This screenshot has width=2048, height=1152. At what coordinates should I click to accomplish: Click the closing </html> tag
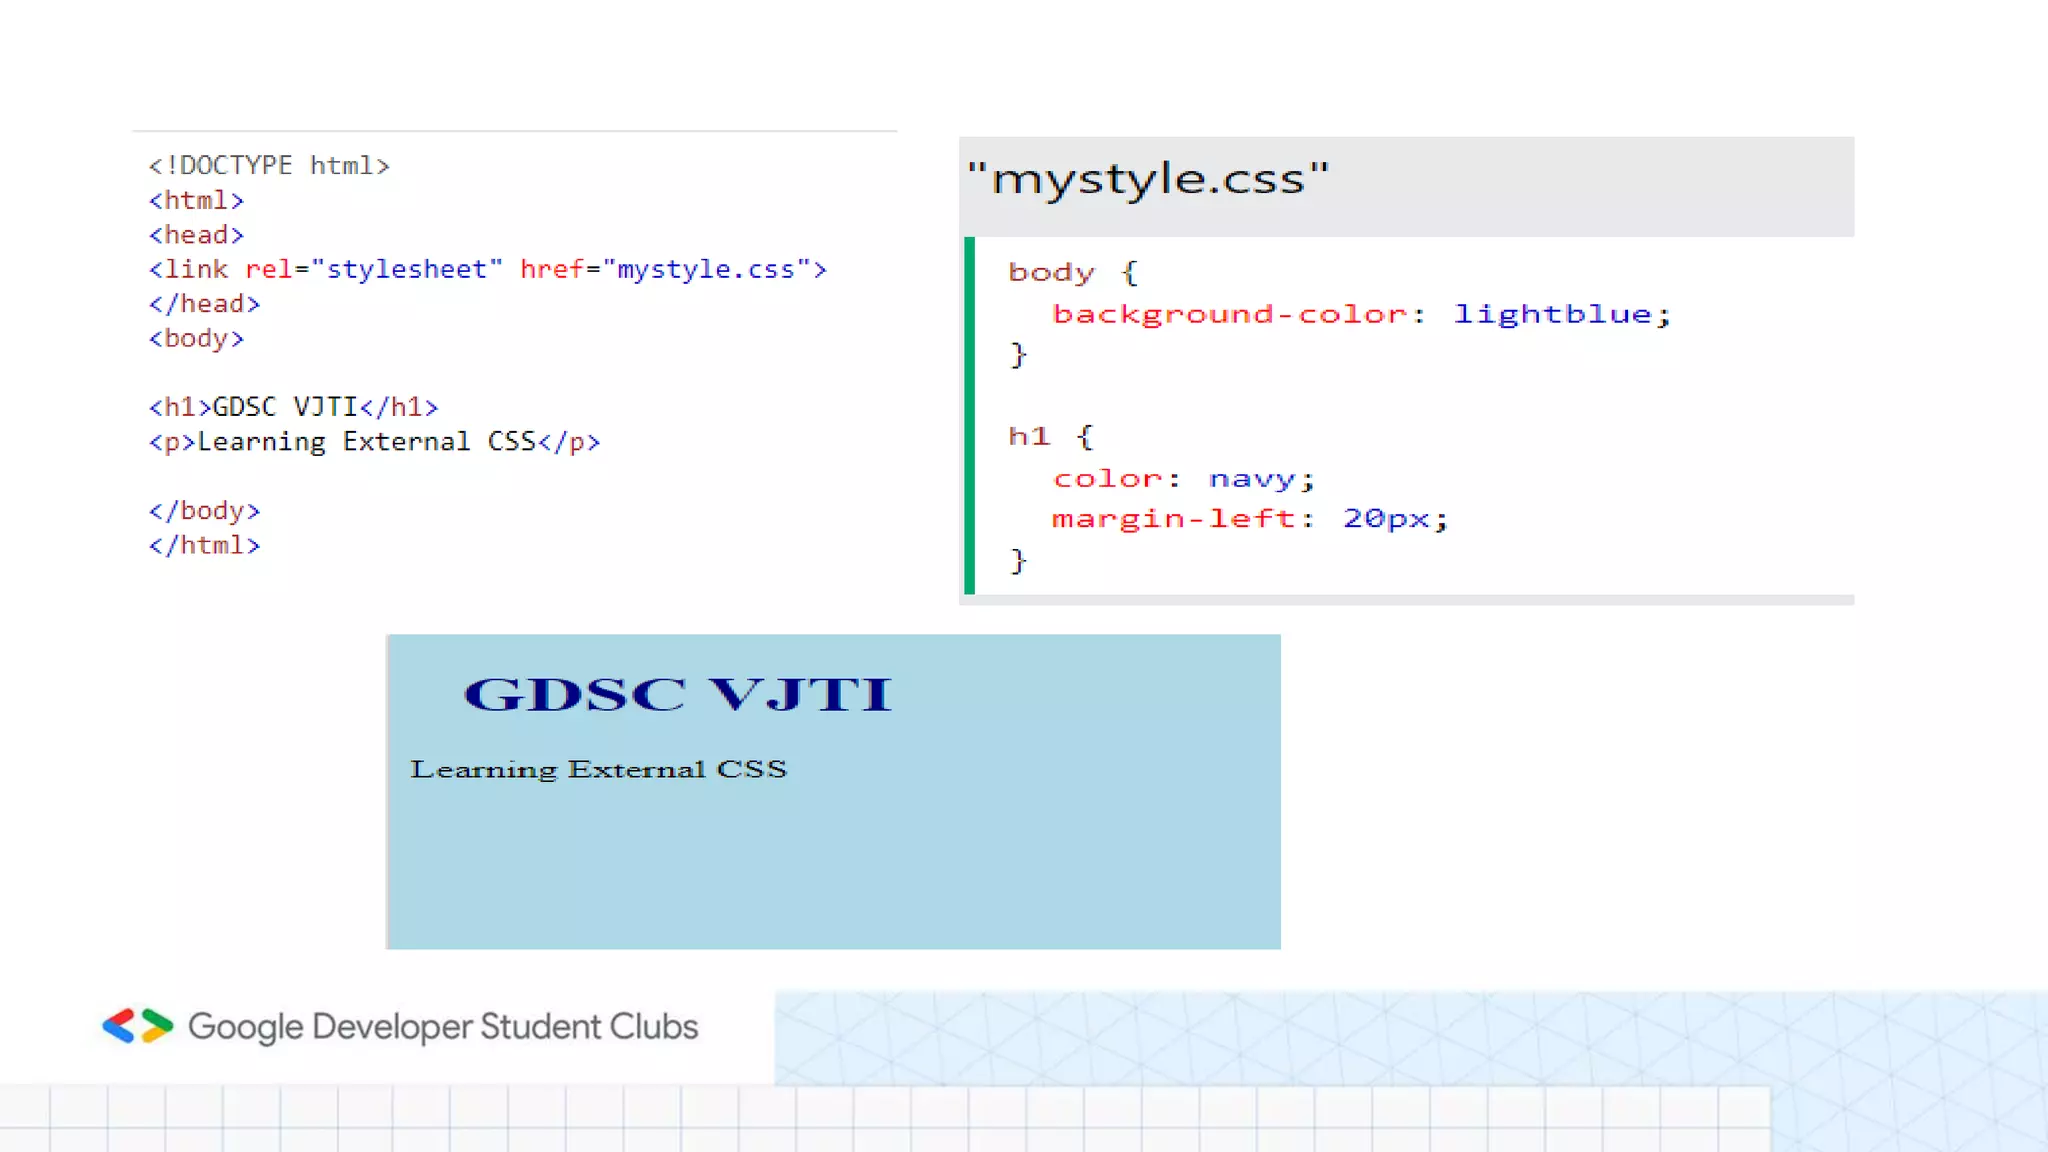(x=204, y=546)
